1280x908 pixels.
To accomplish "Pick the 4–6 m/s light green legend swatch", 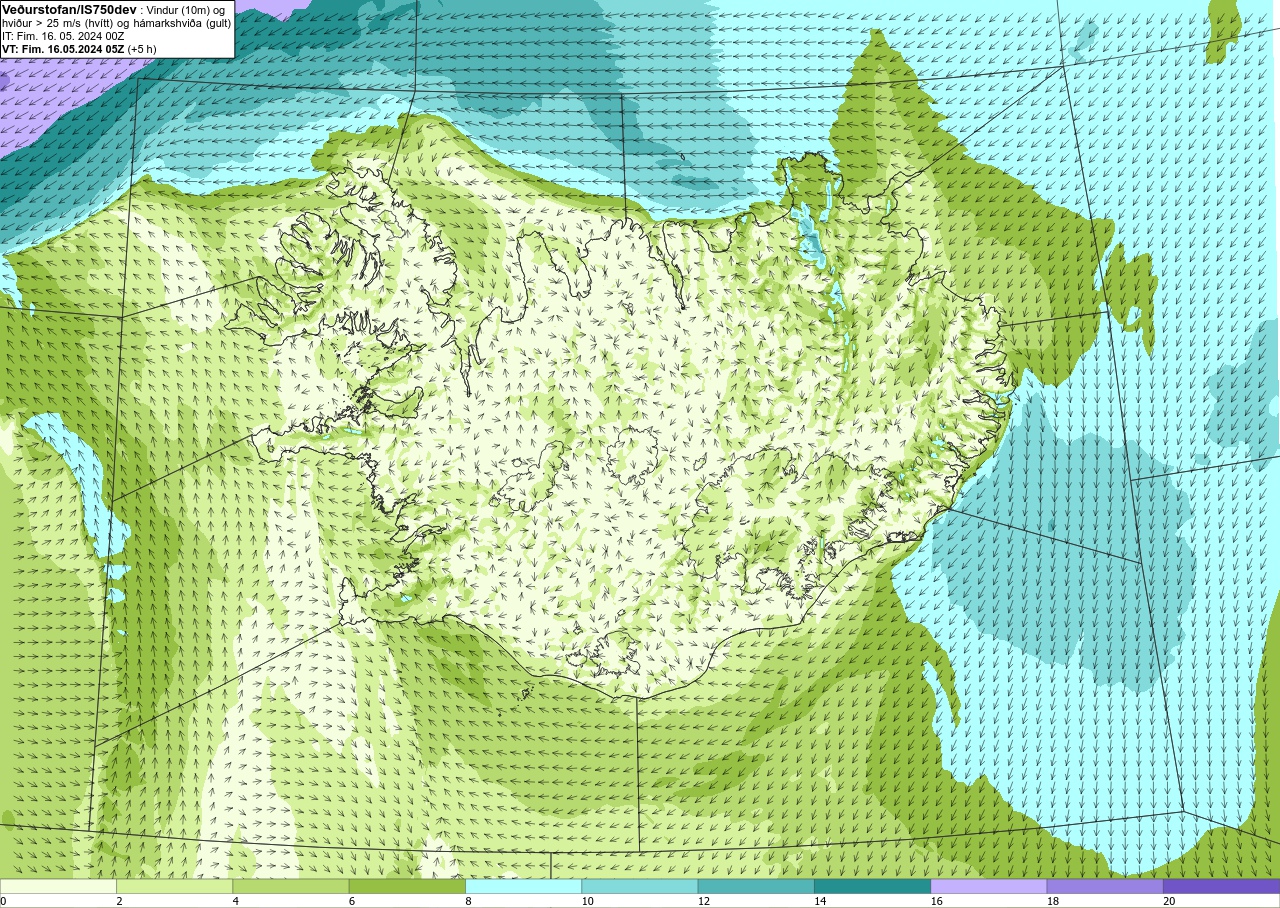I will point(291,886).
